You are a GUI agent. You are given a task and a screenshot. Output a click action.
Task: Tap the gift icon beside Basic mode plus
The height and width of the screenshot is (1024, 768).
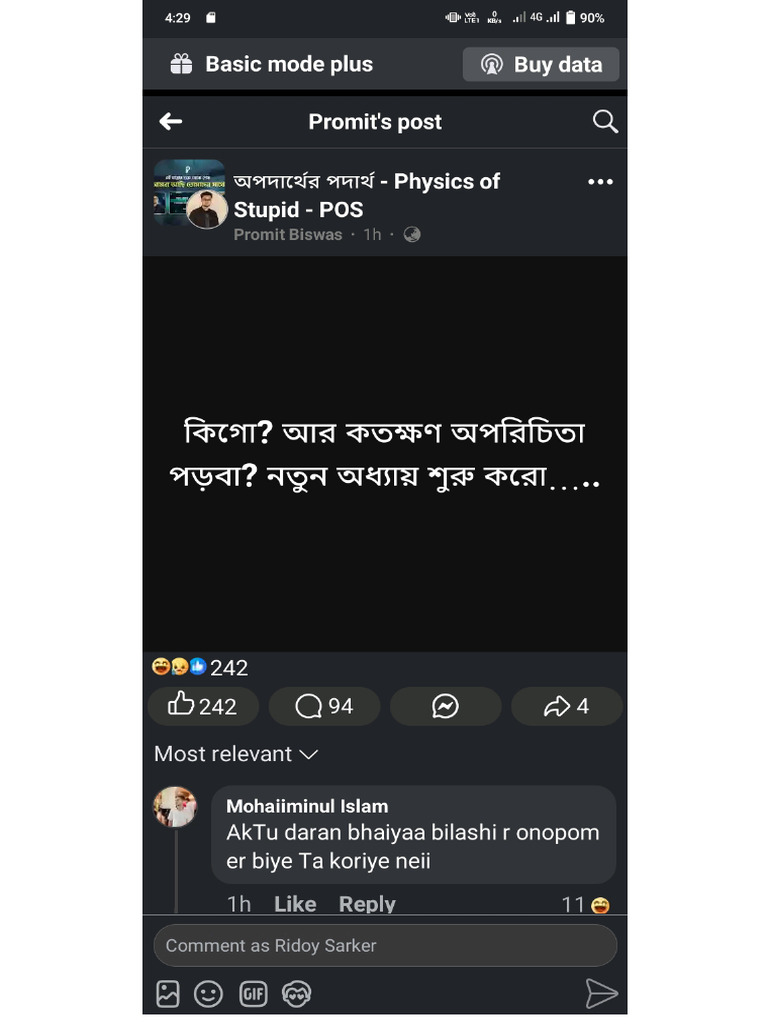click(181, 65)
